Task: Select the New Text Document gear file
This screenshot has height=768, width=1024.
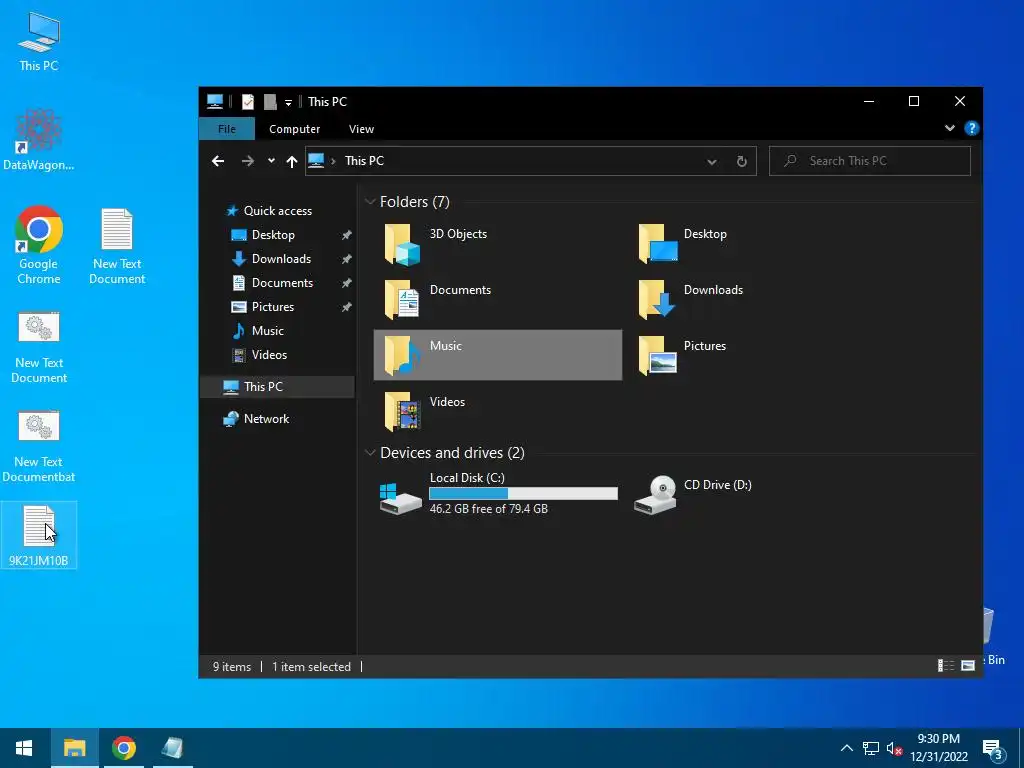Action: pyautogui.click(x=39, y=347)
